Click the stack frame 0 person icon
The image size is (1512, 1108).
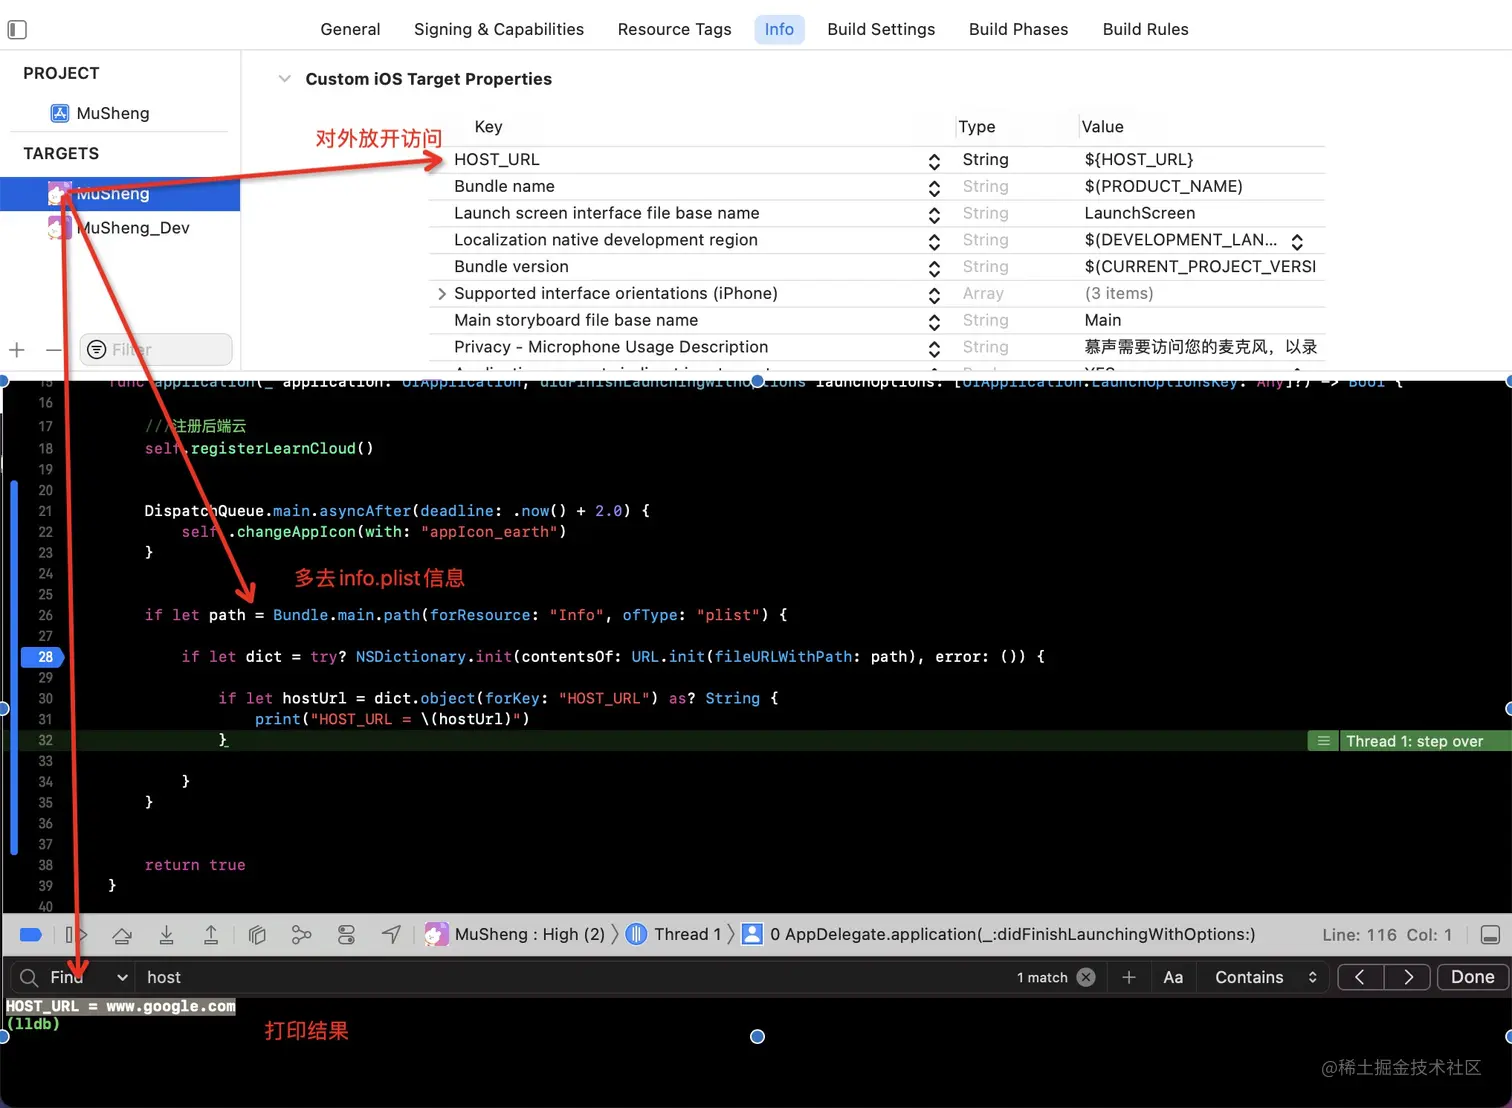pyautogui.click(x=752, y=935)
